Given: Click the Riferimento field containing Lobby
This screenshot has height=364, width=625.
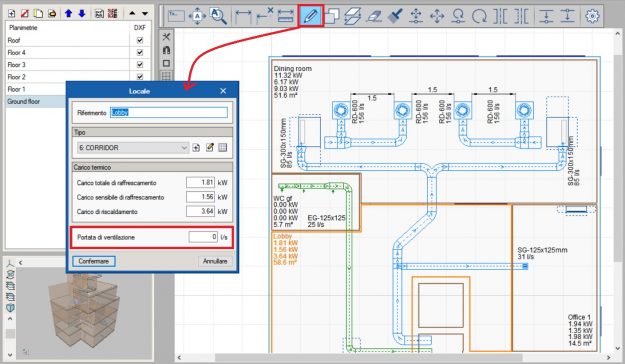Looking at the screenshot, I should 169,112.
